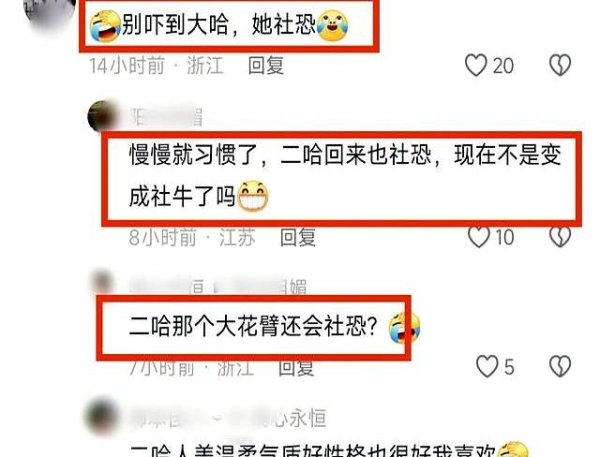
Task: Select comment text 别吓到大哈,她社恐
Action: pyautogui.click(x=218, y=25)
